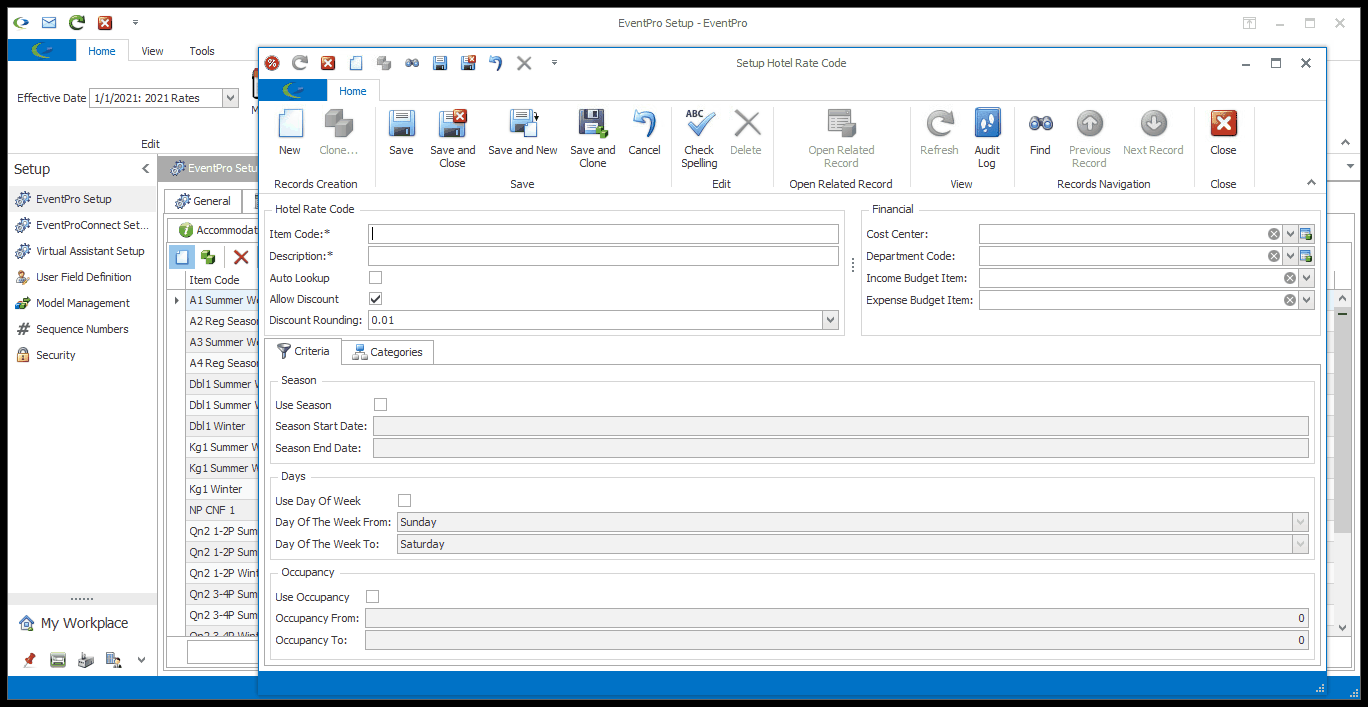Open the View tab in the EventPro Setup window
Screen dimensions: 1368x707
(152, 51)
